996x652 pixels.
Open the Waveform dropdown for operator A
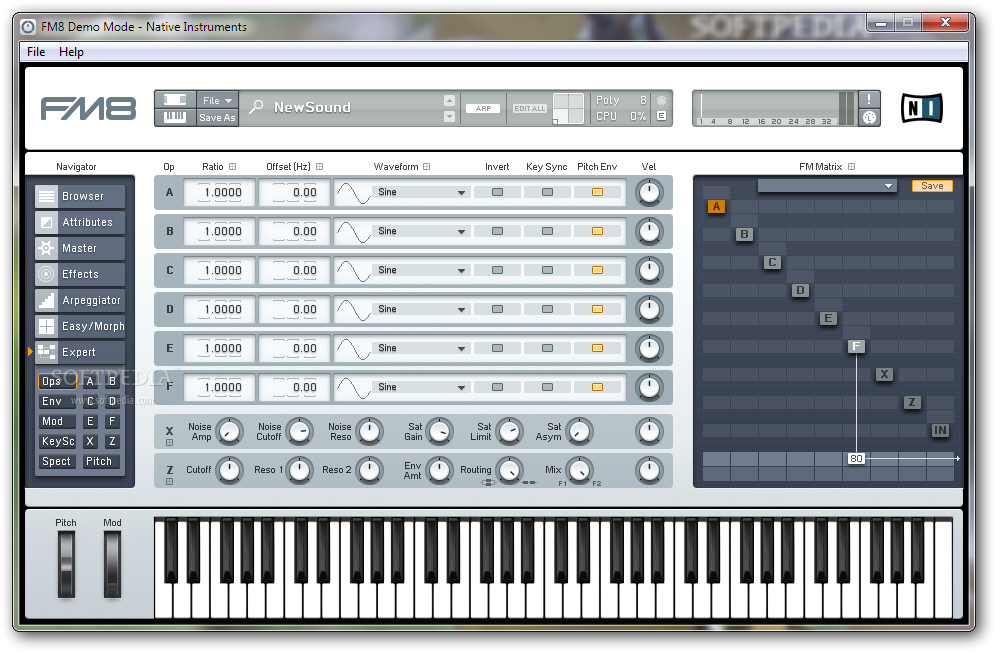tap(421, 193)
